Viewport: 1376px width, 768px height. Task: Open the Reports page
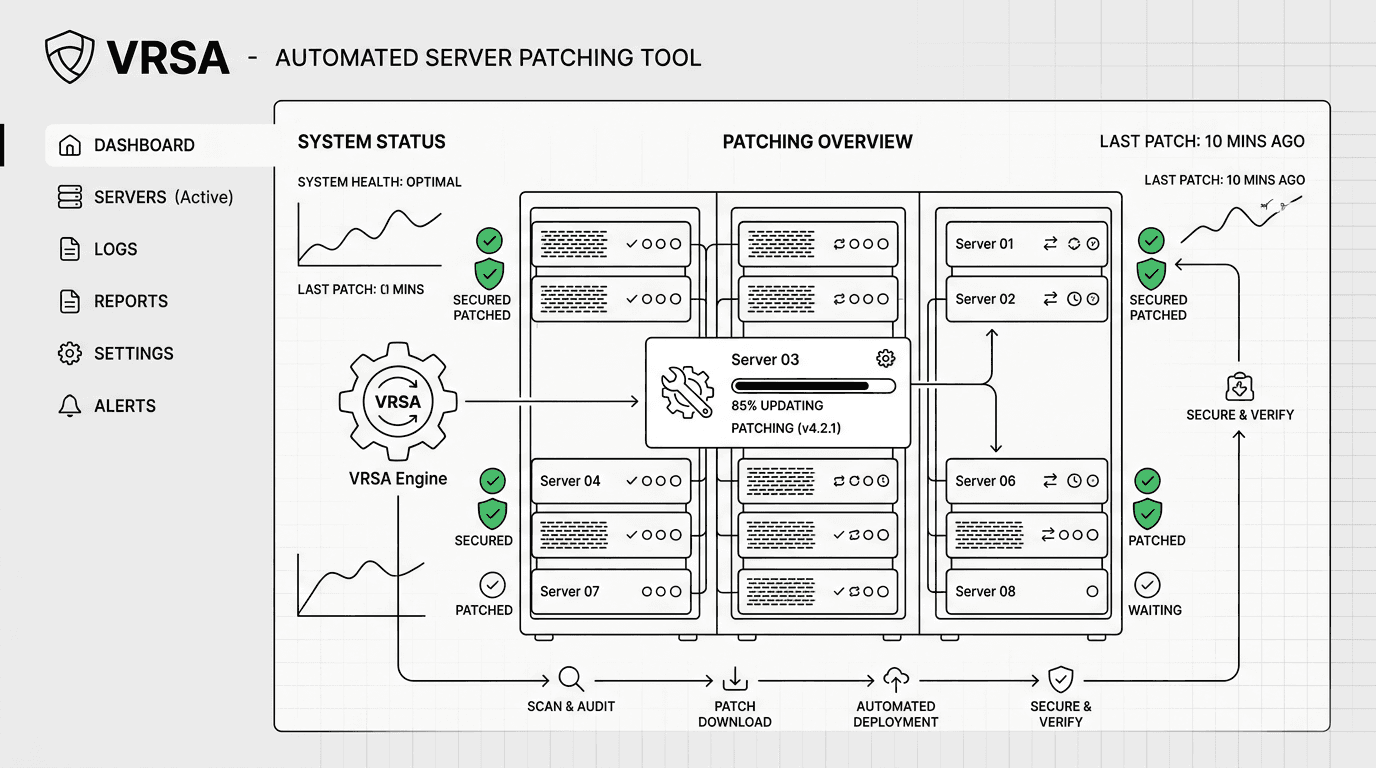130,301
